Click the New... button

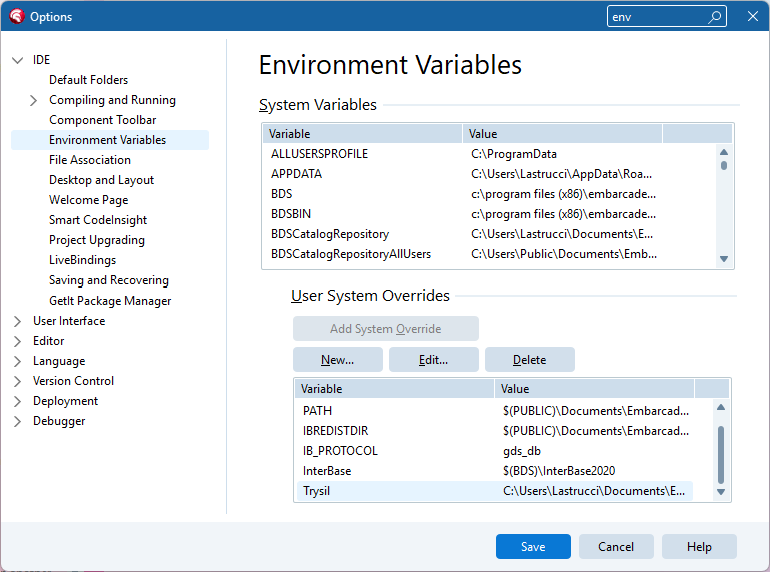coord(338,360)
